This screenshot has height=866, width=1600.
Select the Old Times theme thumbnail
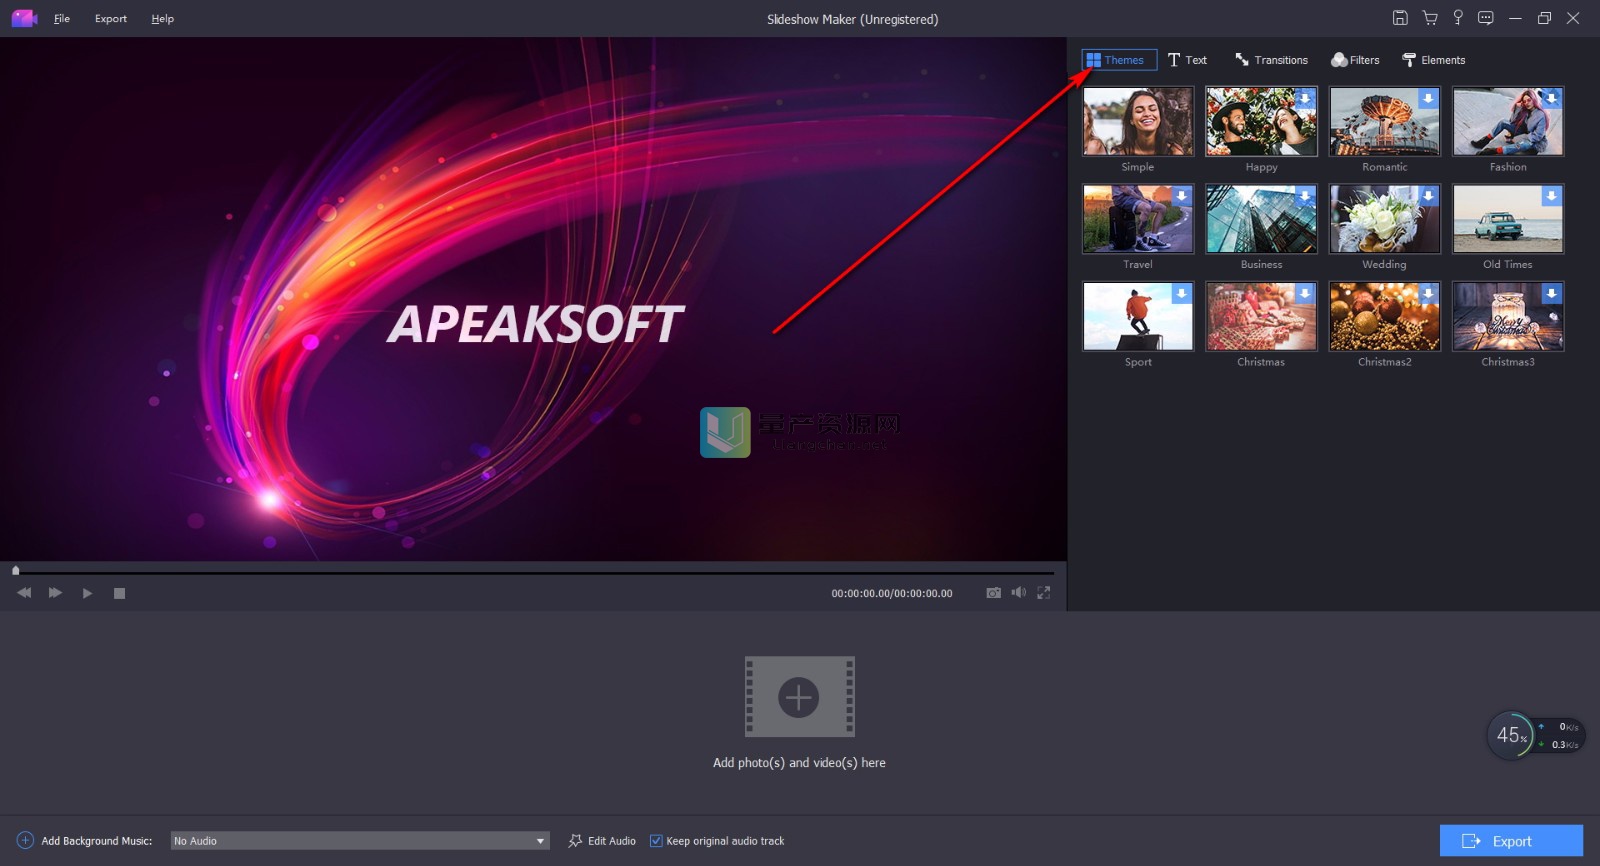point(1508,218)
